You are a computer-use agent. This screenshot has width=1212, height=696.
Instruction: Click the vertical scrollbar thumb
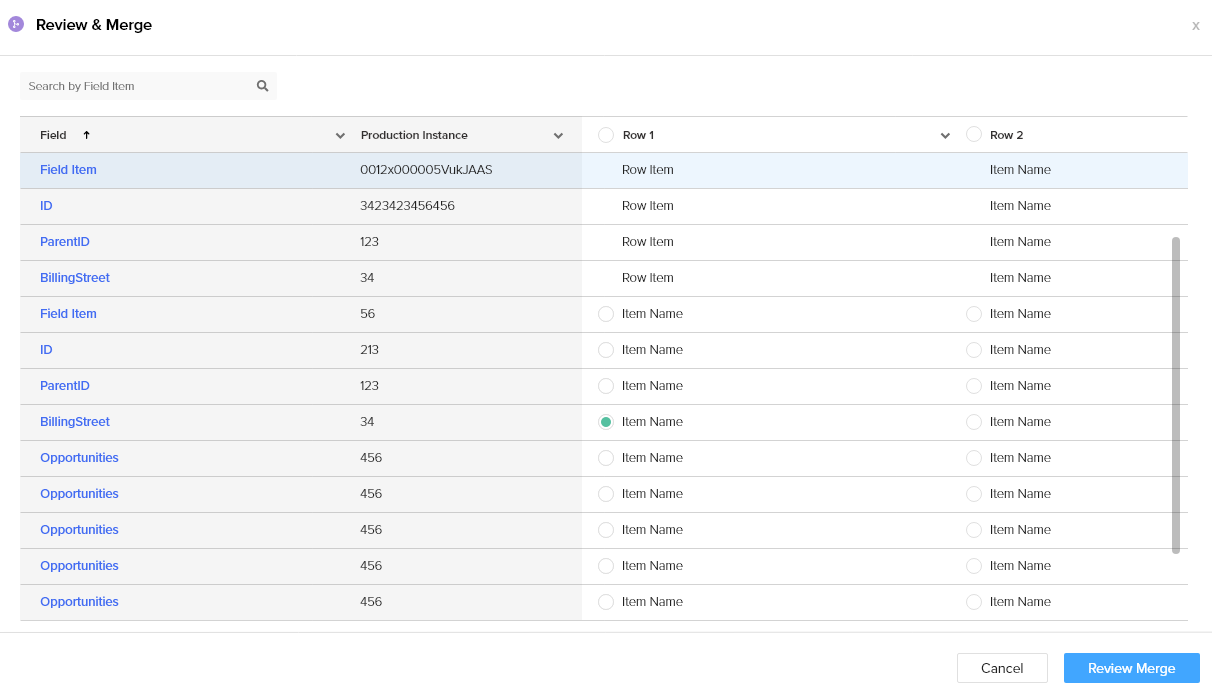coord(1176,395)
